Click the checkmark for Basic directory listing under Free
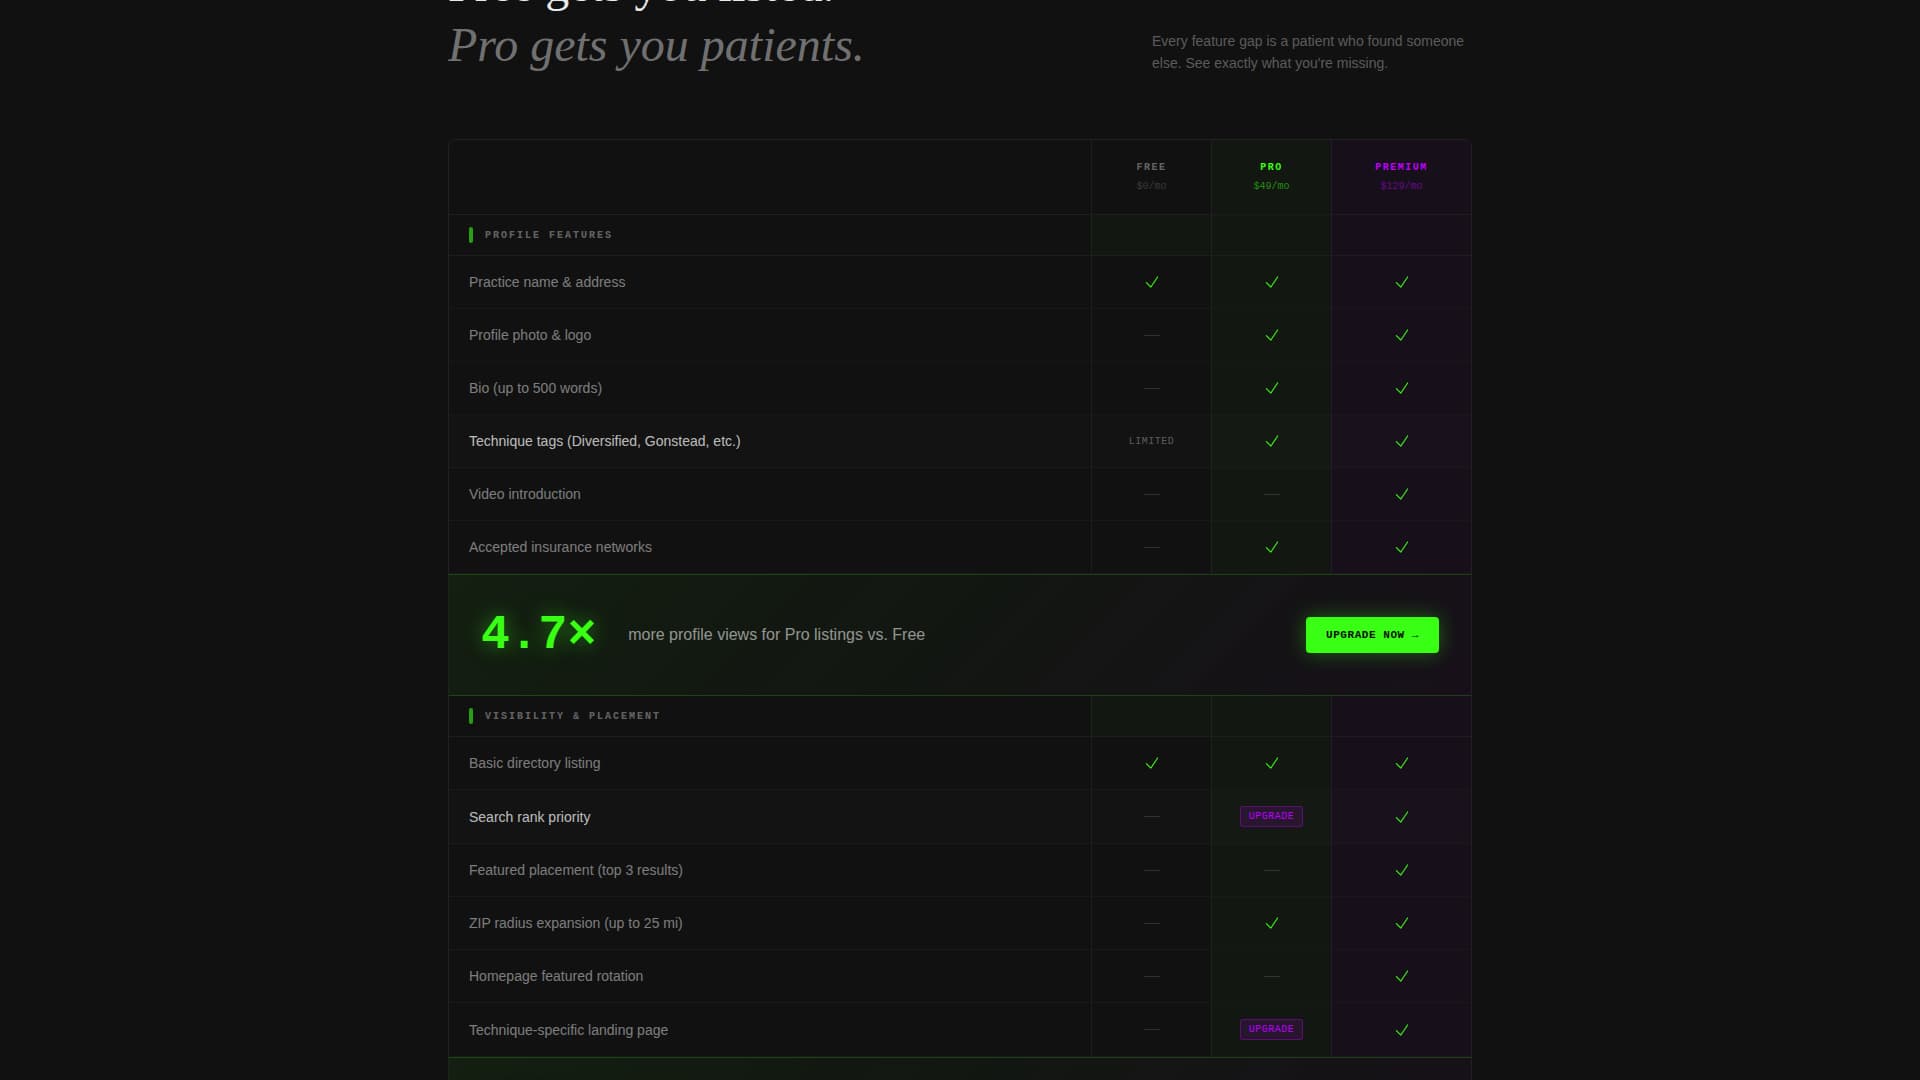This screenshot has width=1920, height=1080. [x=1151, y=763]
